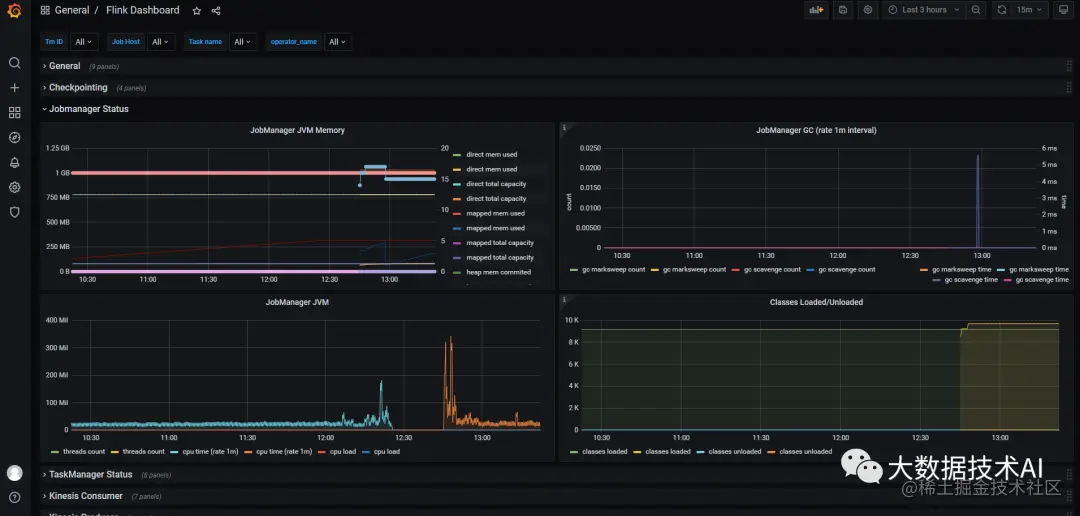Go to the General folder breadcrumb
Screen dimensions: 1080x516
72,10
